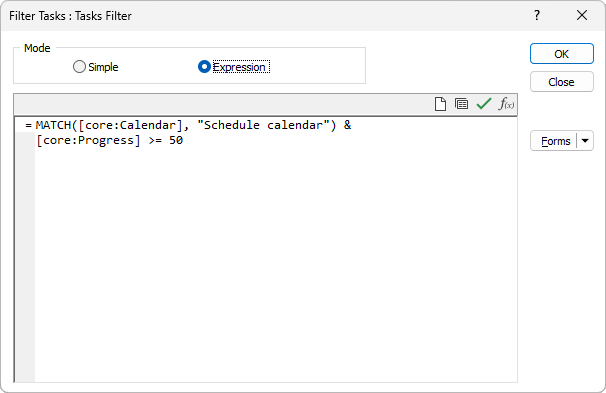The image size is (606, 393).
Task: Click the [core:Calendar] field reference
Action: pyautogui.click(x=130, y=125)
